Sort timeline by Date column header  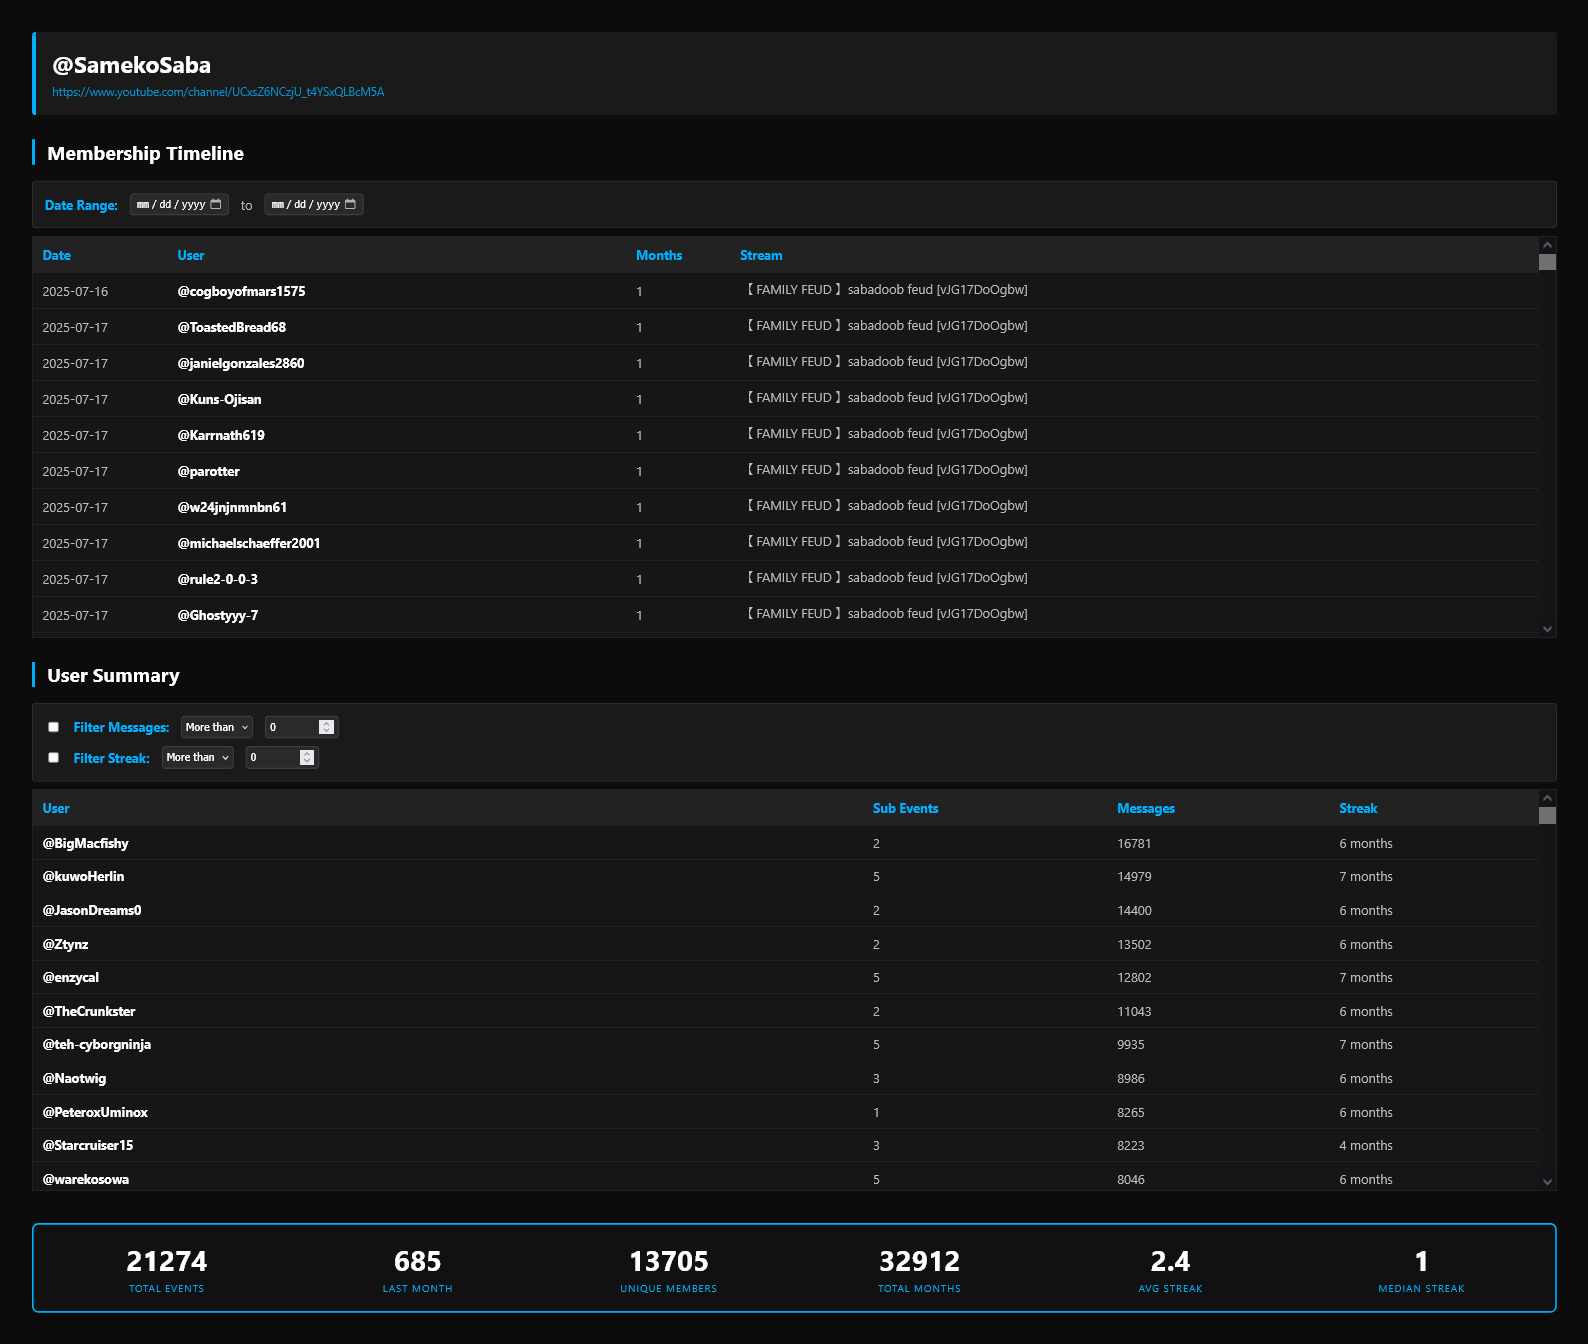[57, 255]
